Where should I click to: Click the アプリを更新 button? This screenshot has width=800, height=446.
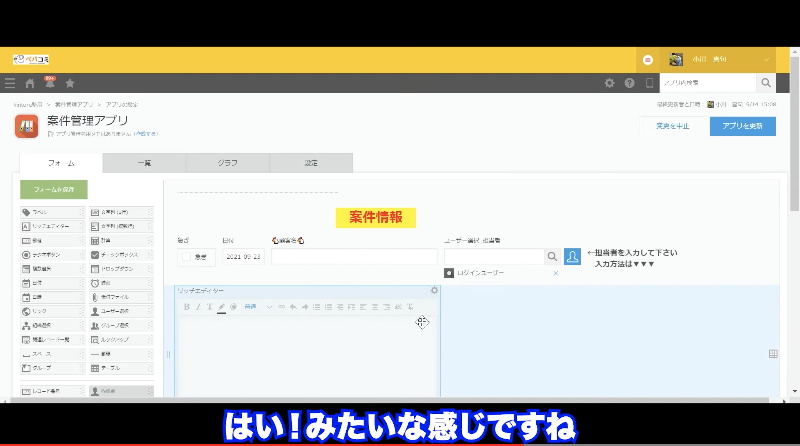point(742,126)
